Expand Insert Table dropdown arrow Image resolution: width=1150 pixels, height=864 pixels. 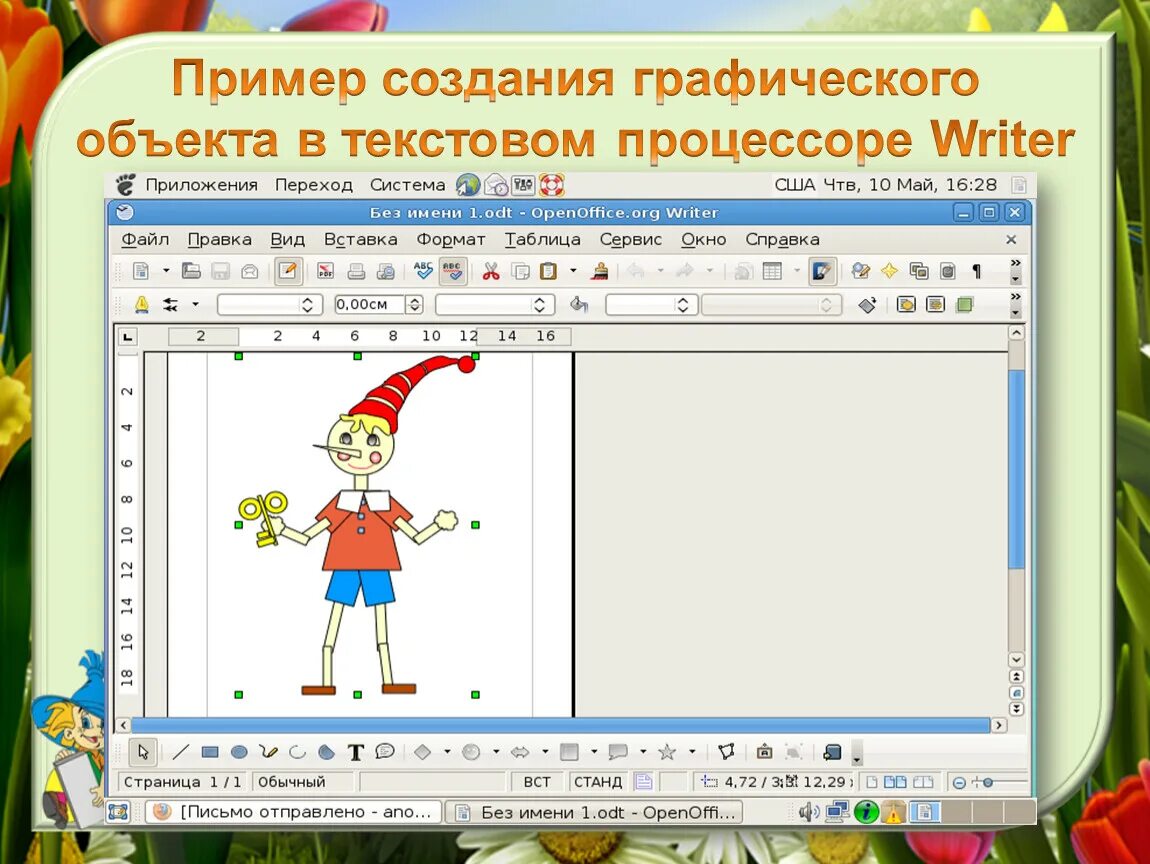pyautogui.click(x=797, y=271)
